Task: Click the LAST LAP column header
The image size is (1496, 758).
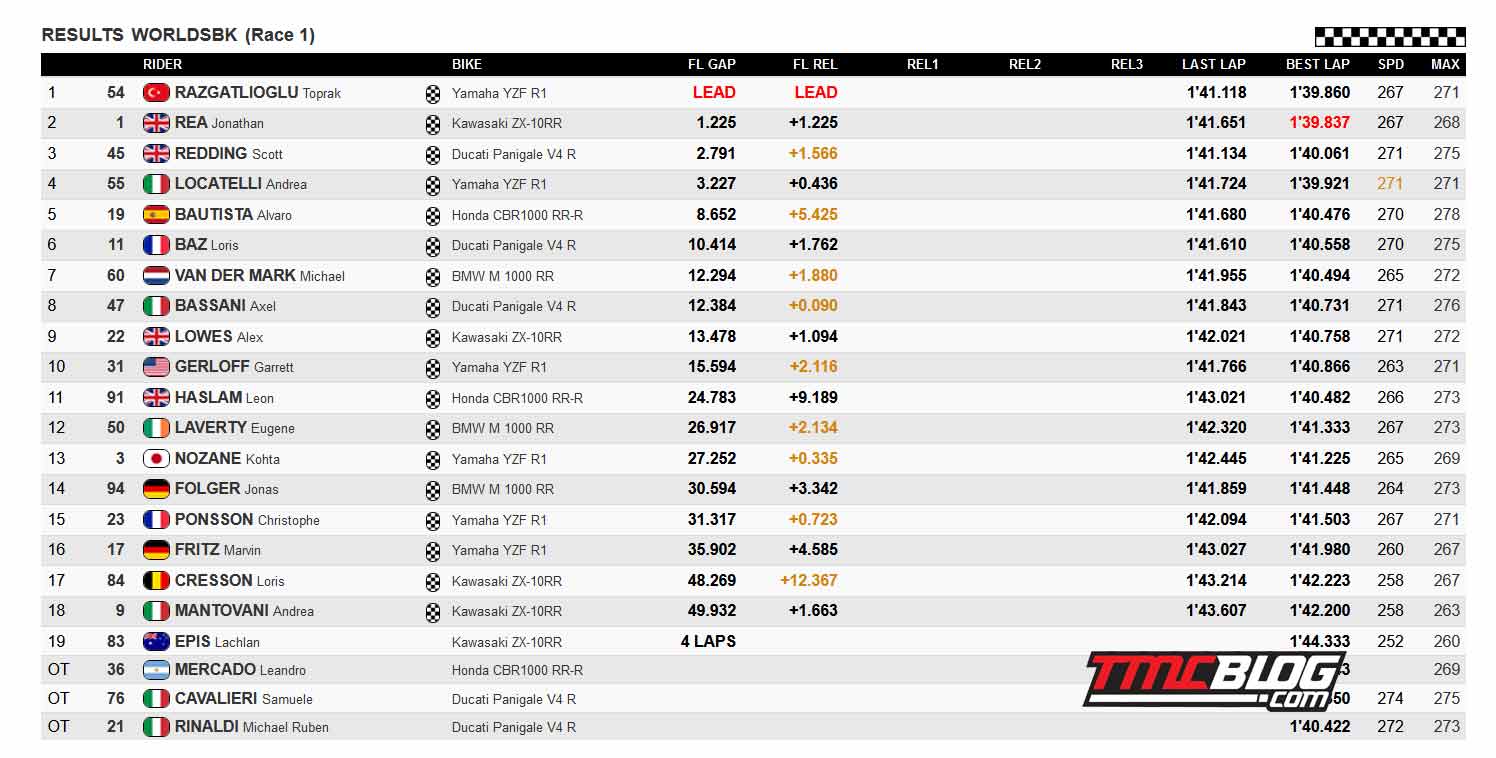Action: (x=1214, y=64)
